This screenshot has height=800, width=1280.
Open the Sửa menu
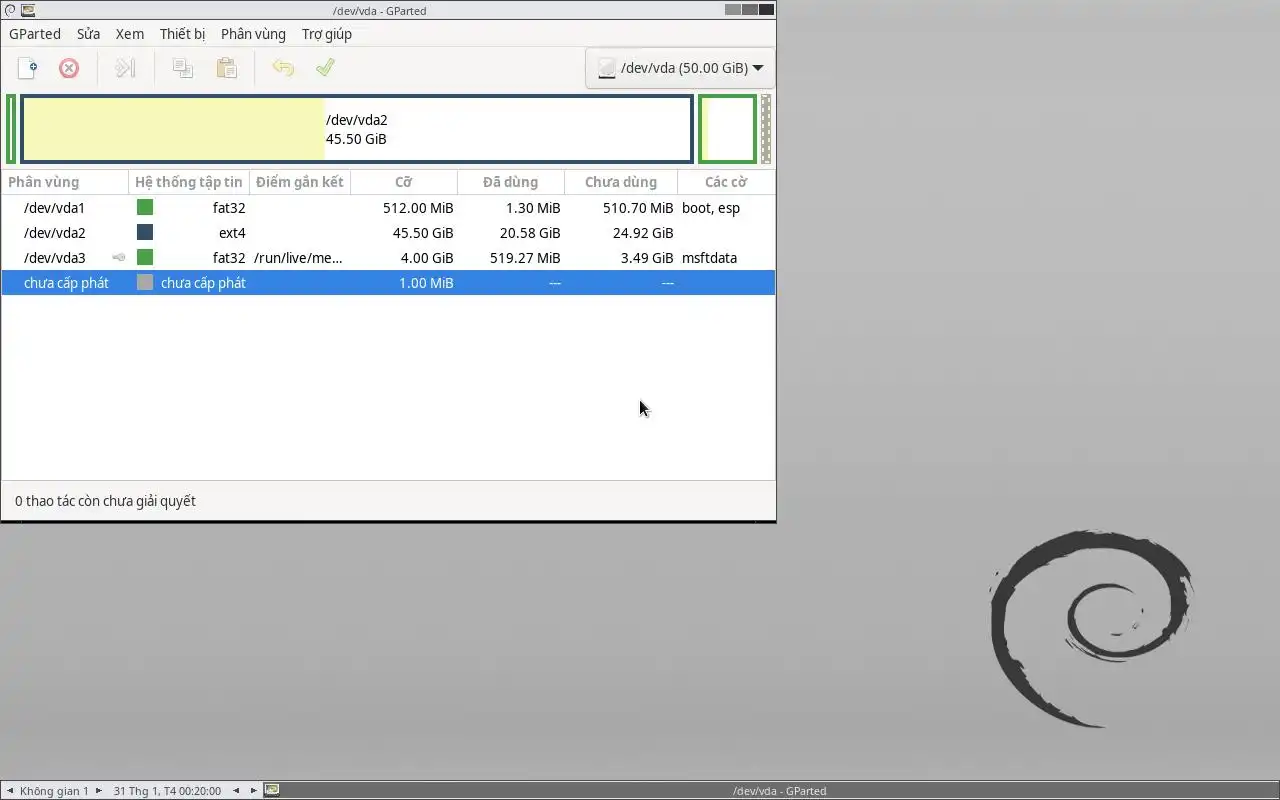pyautogui.click(x=88, y=34)
